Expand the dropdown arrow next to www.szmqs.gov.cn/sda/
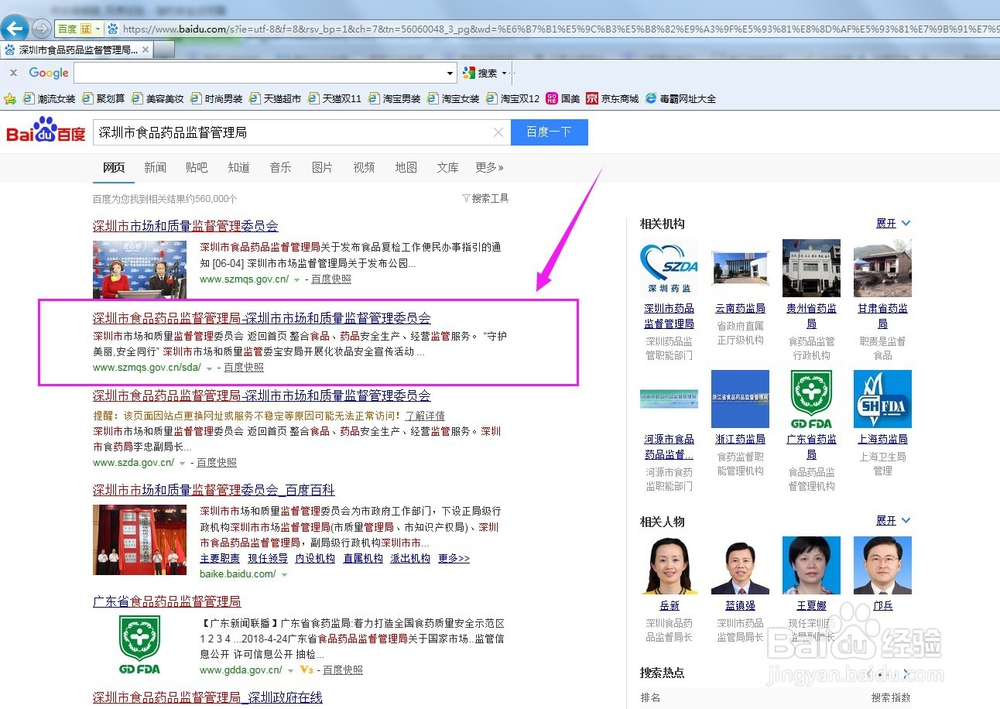 coord(209,369)
